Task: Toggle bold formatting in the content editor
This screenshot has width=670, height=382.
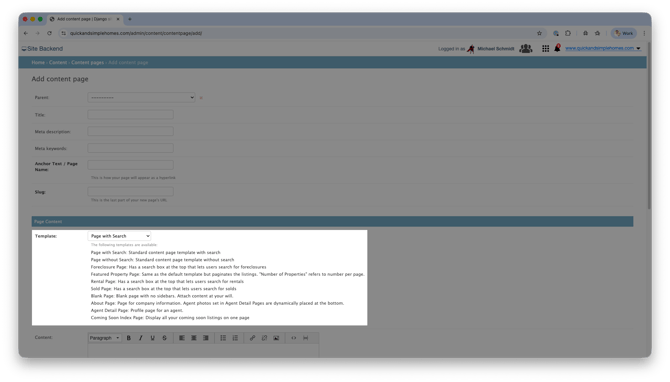Action: tap(129, 338)
